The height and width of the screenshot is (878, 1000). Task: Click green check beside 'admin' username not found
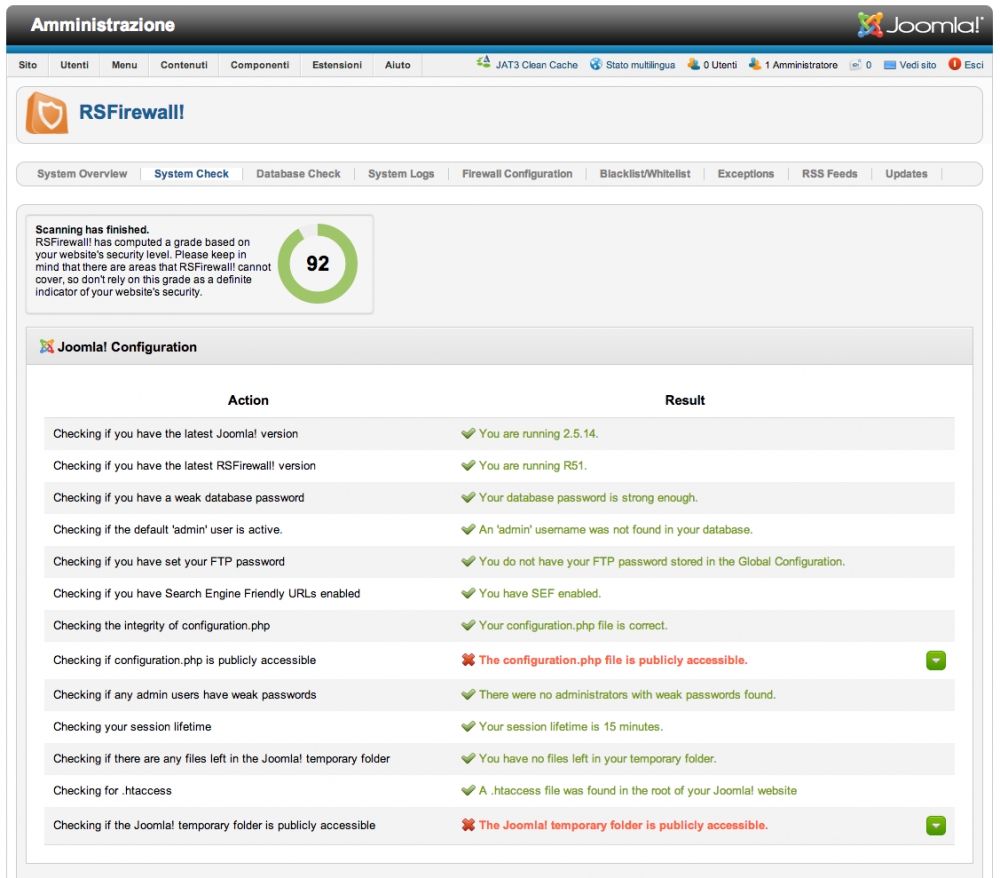(x=468, y=529)
